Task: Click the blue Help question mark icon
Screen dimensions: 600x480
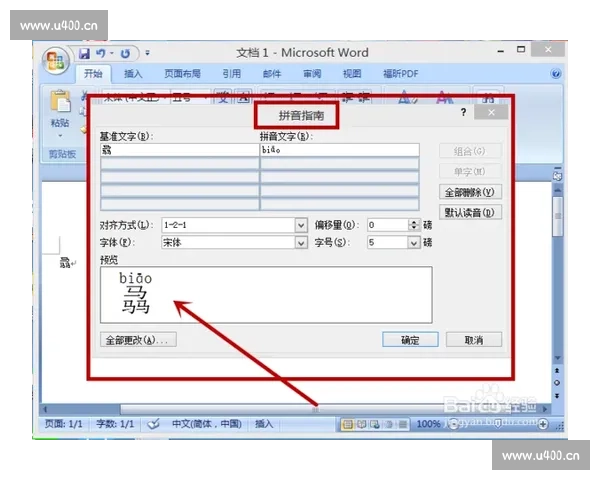Action: point(555,74)
